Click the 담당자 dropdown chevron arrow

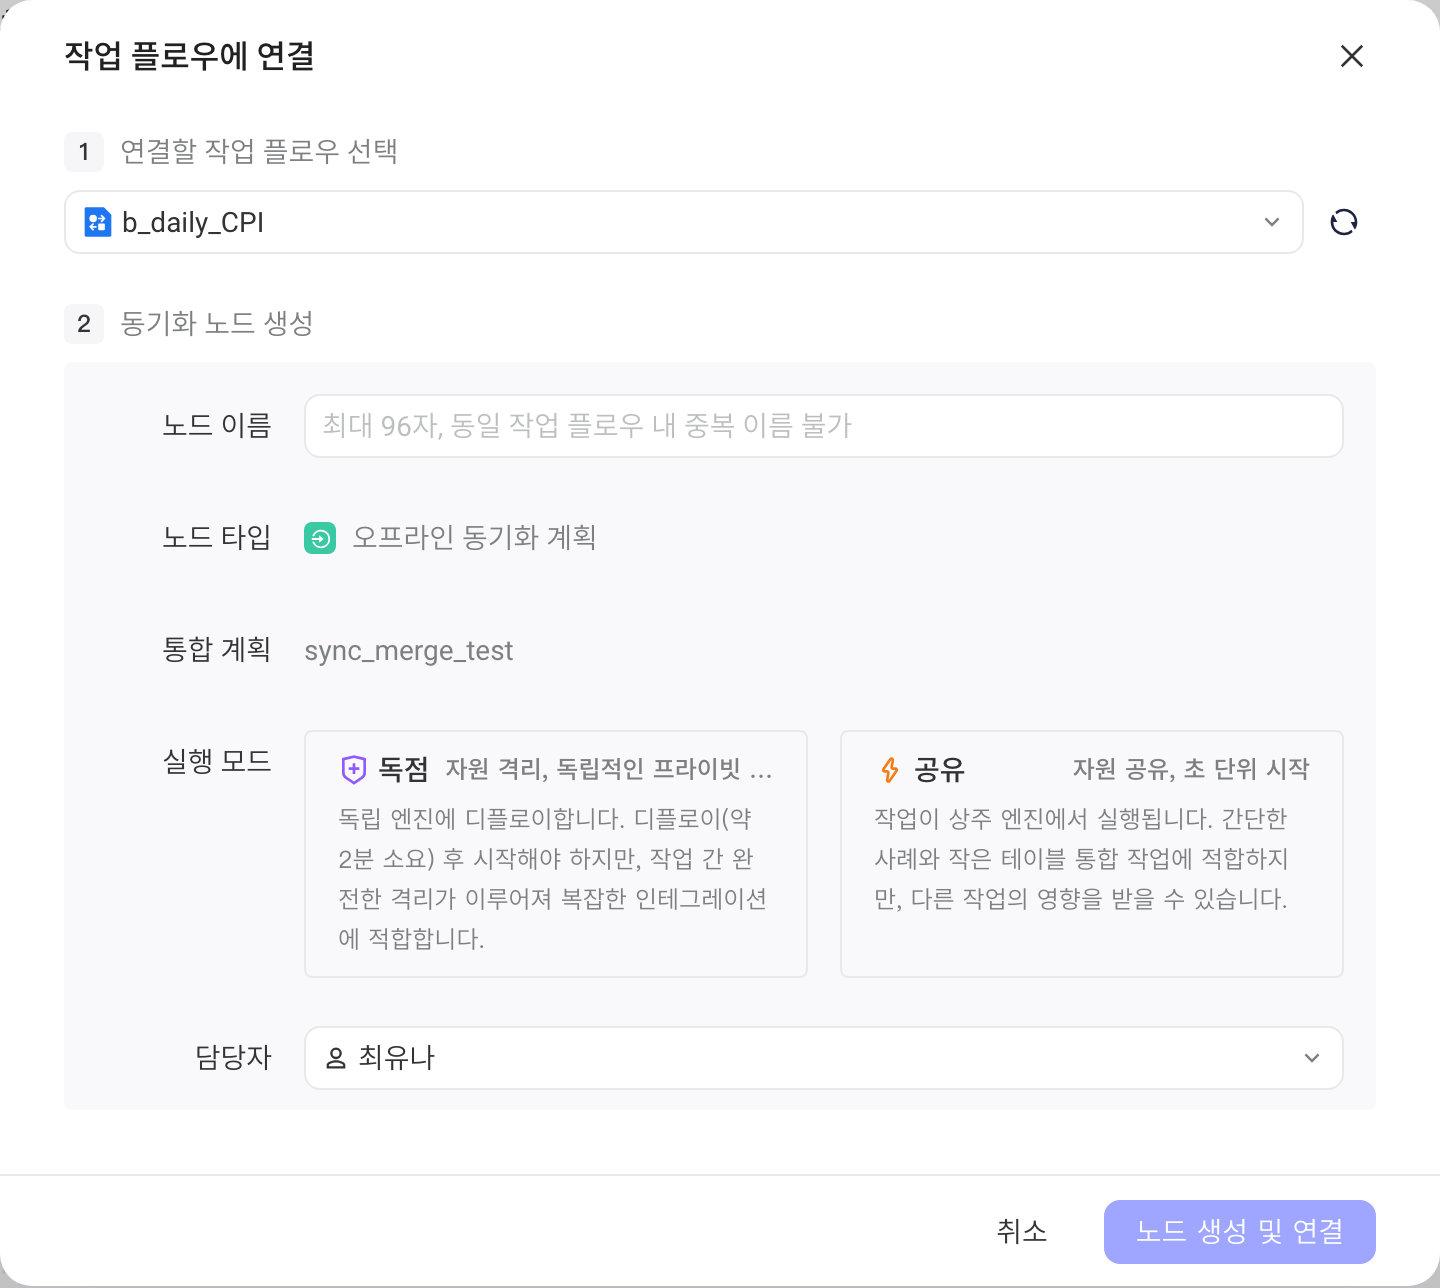1312,1058
